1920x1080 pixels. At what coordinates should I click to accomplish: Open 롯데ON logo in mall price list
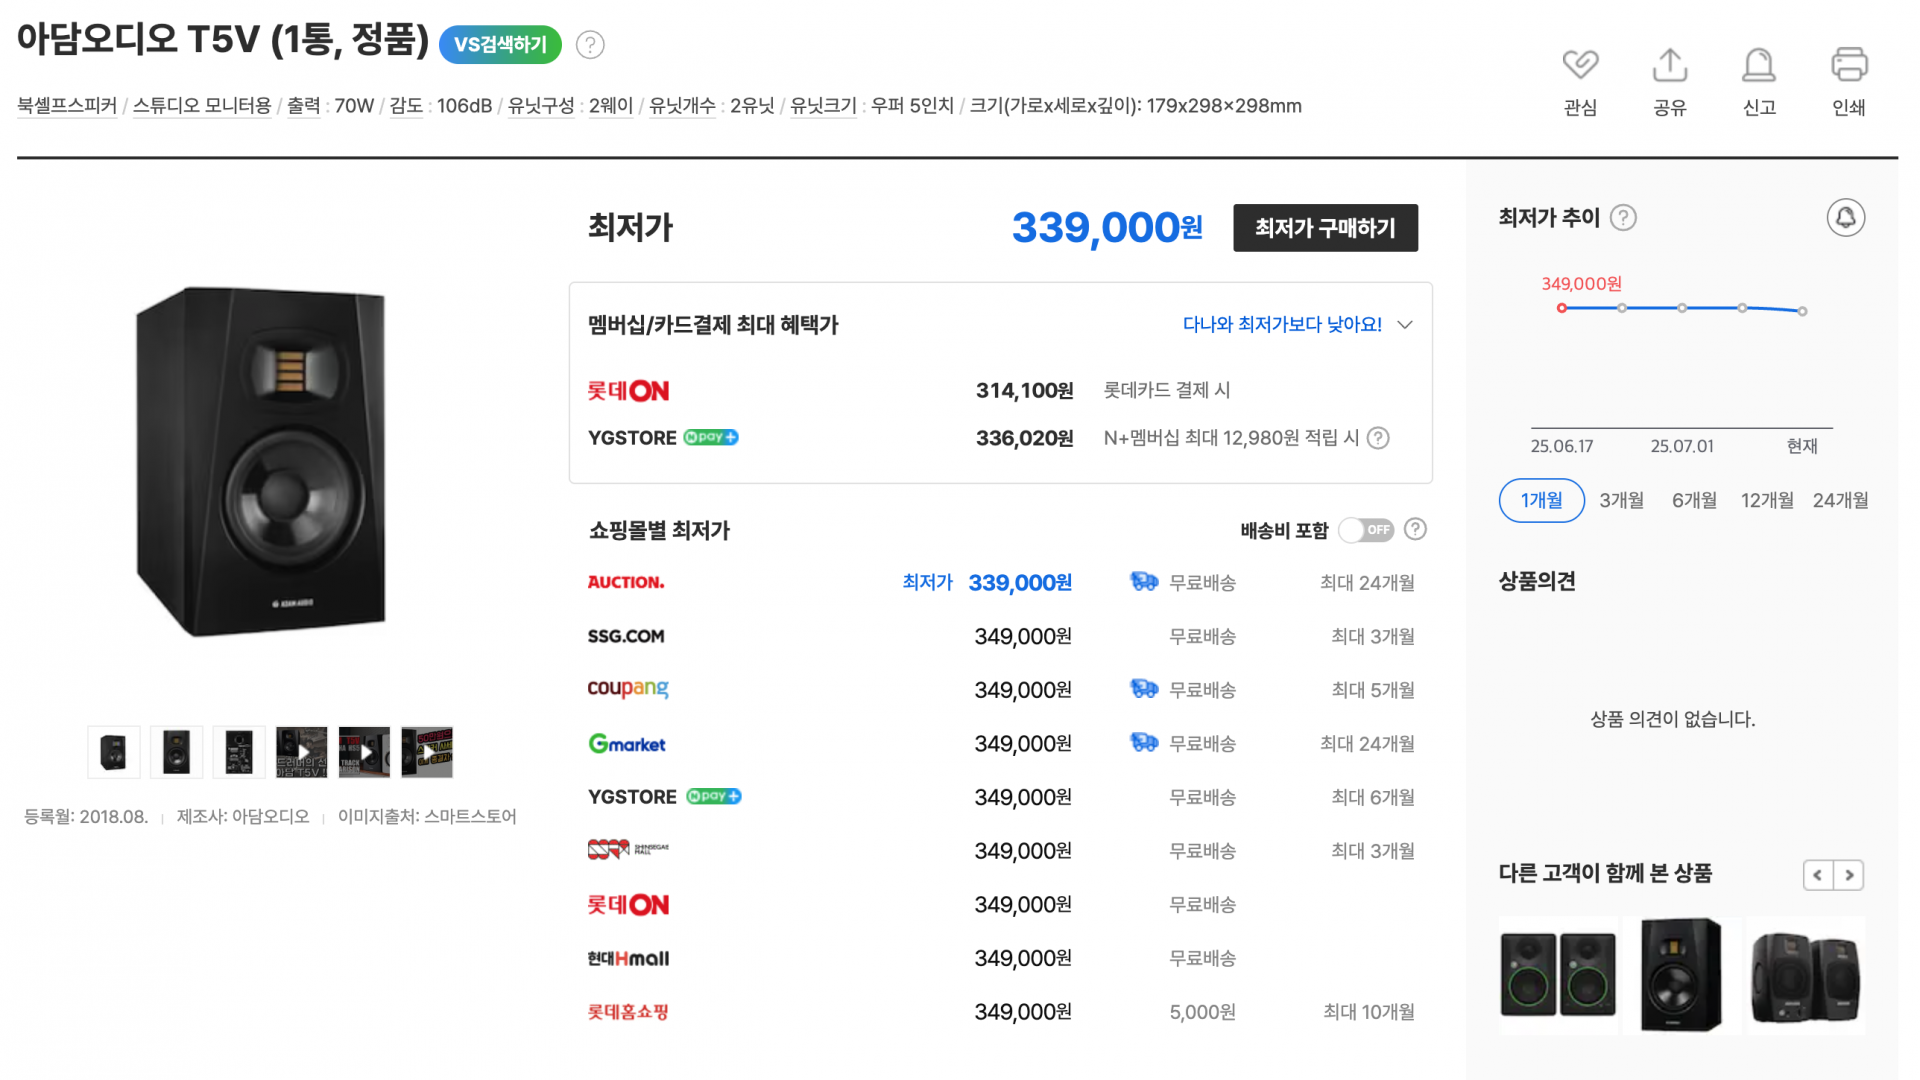[628, 905]
